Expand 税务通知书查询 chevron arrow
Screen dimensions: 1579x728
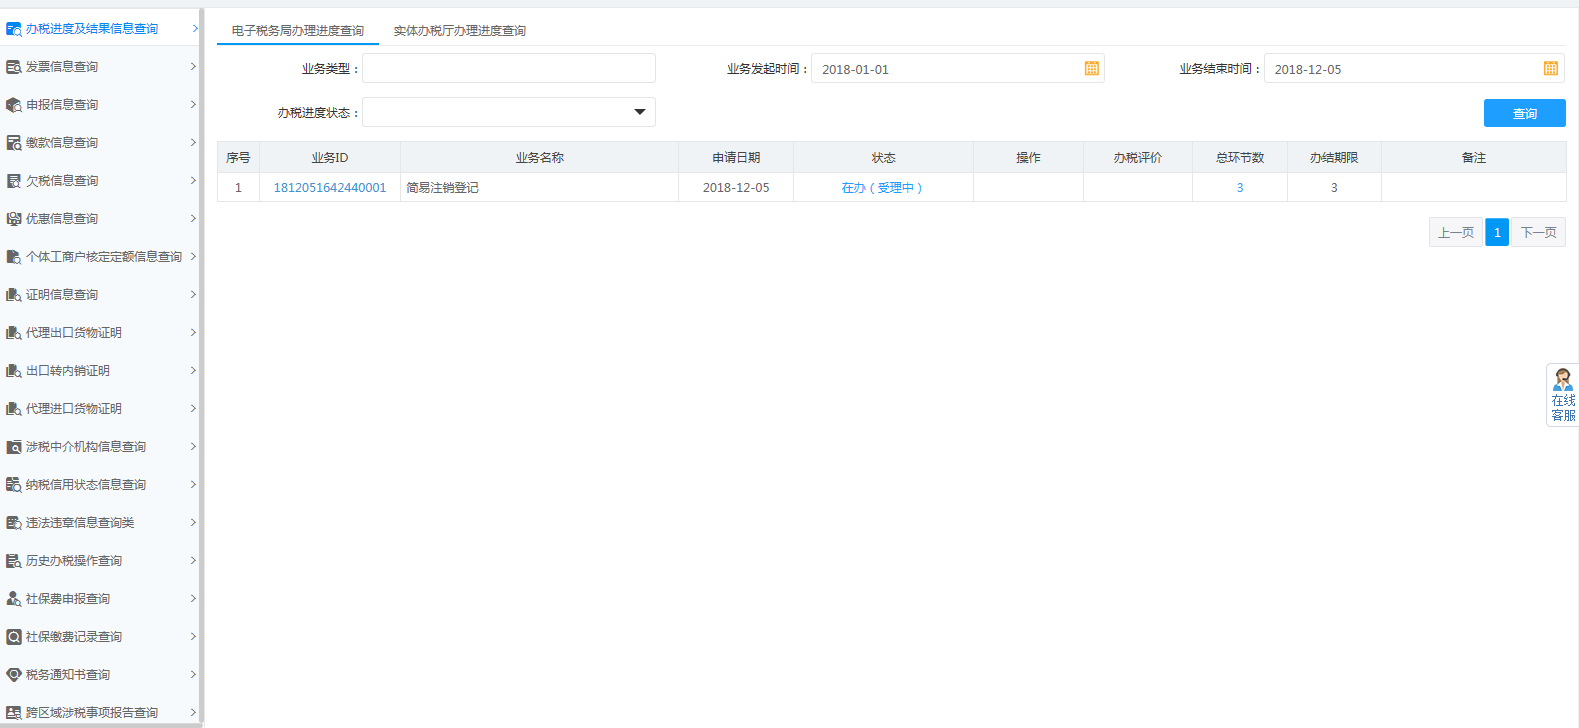[193, 674]
